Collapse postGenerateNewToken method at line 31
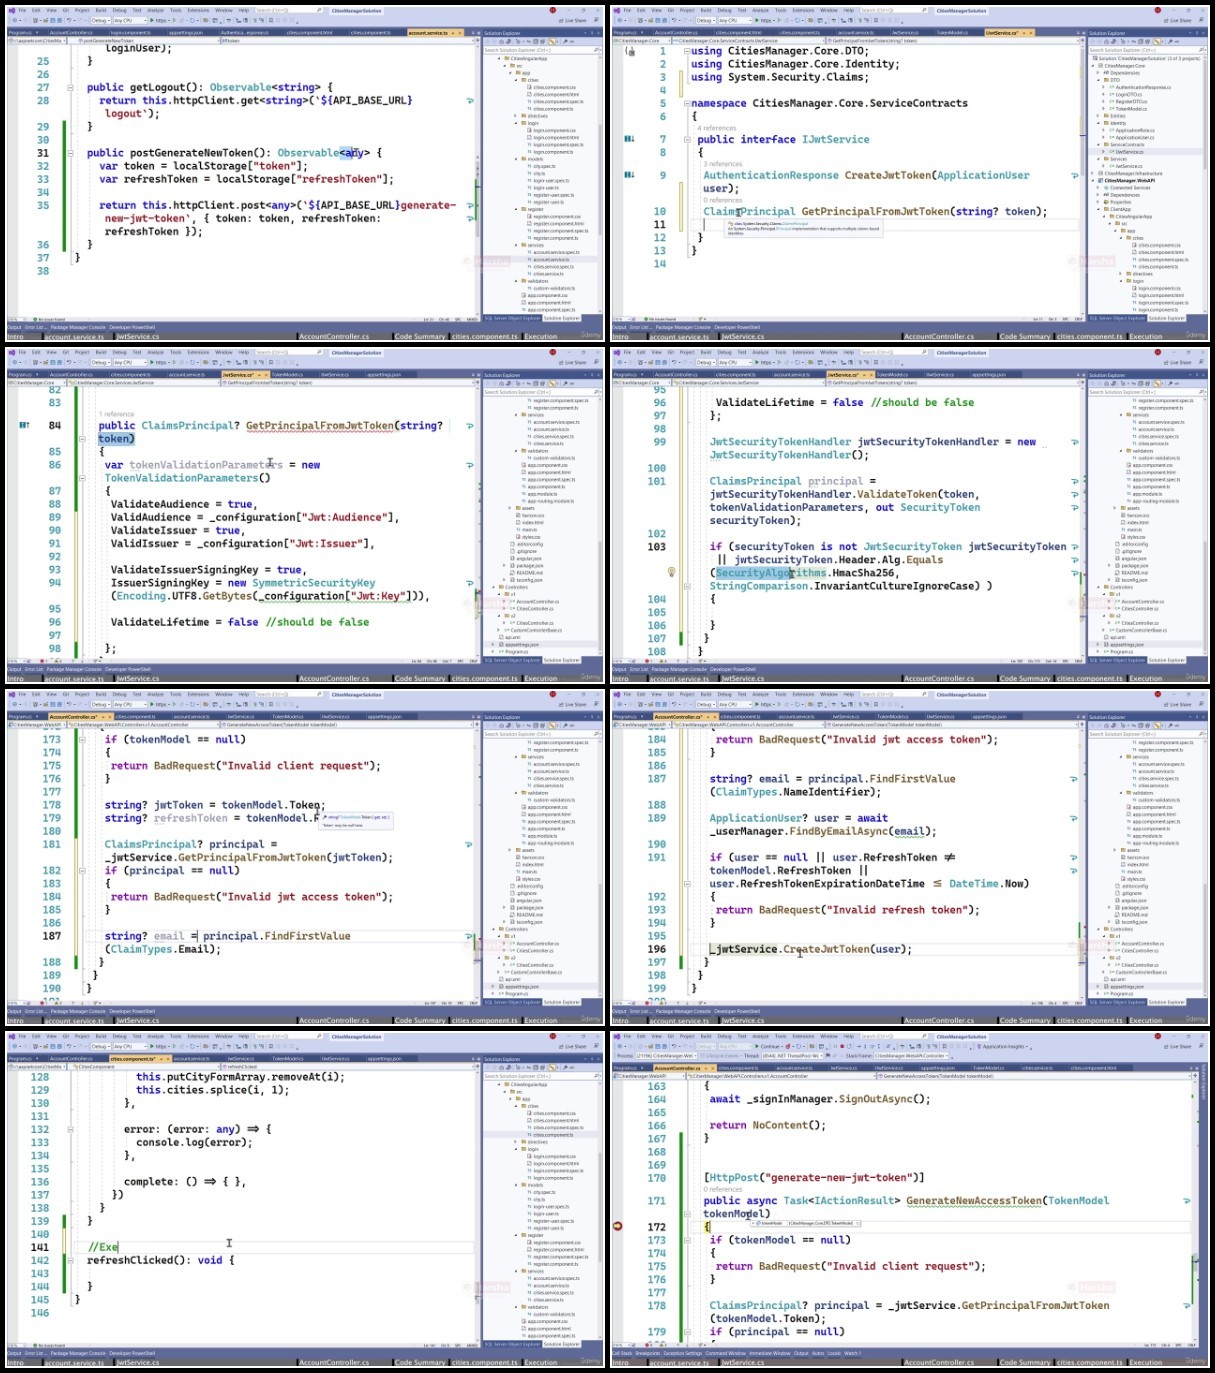Image resolution: width=1215 pixels, height=1373 pixels. [x=70, y=153]
